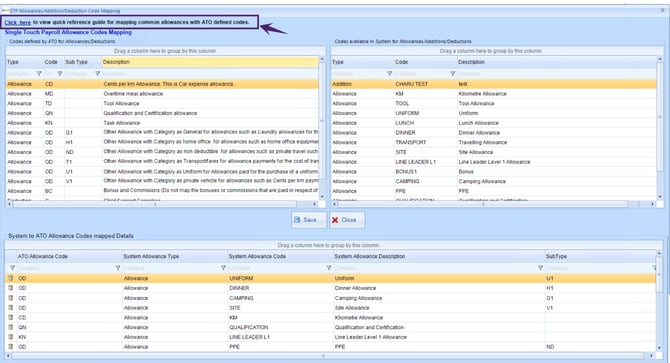Delete the LINE LEADER L1 mapping row
The height and width of the screenshot is (363, 670).
point(11,337)
